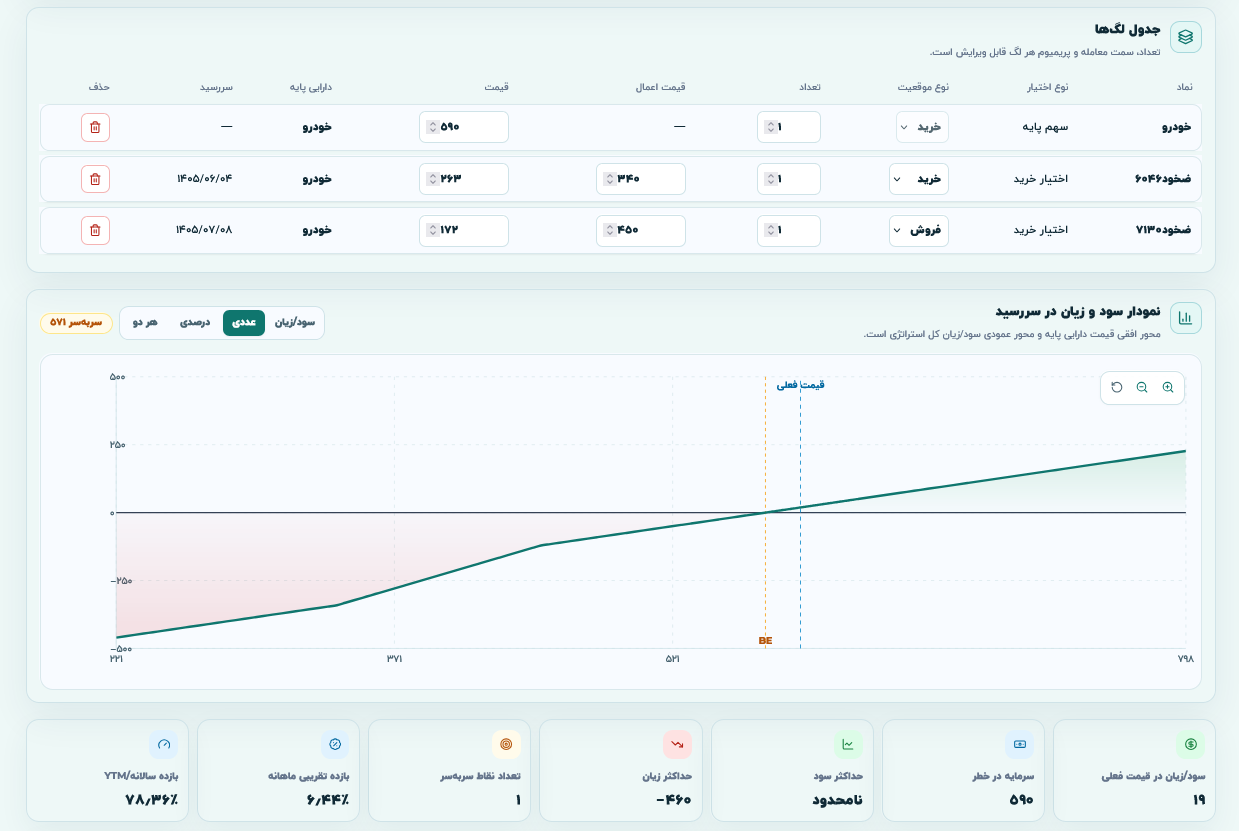The height and width of the screenshot is (831, 1240).
Task: Click the expiry date ۱۴۰۵/۰۶/۰۴
Action: [x=205, y=179]
